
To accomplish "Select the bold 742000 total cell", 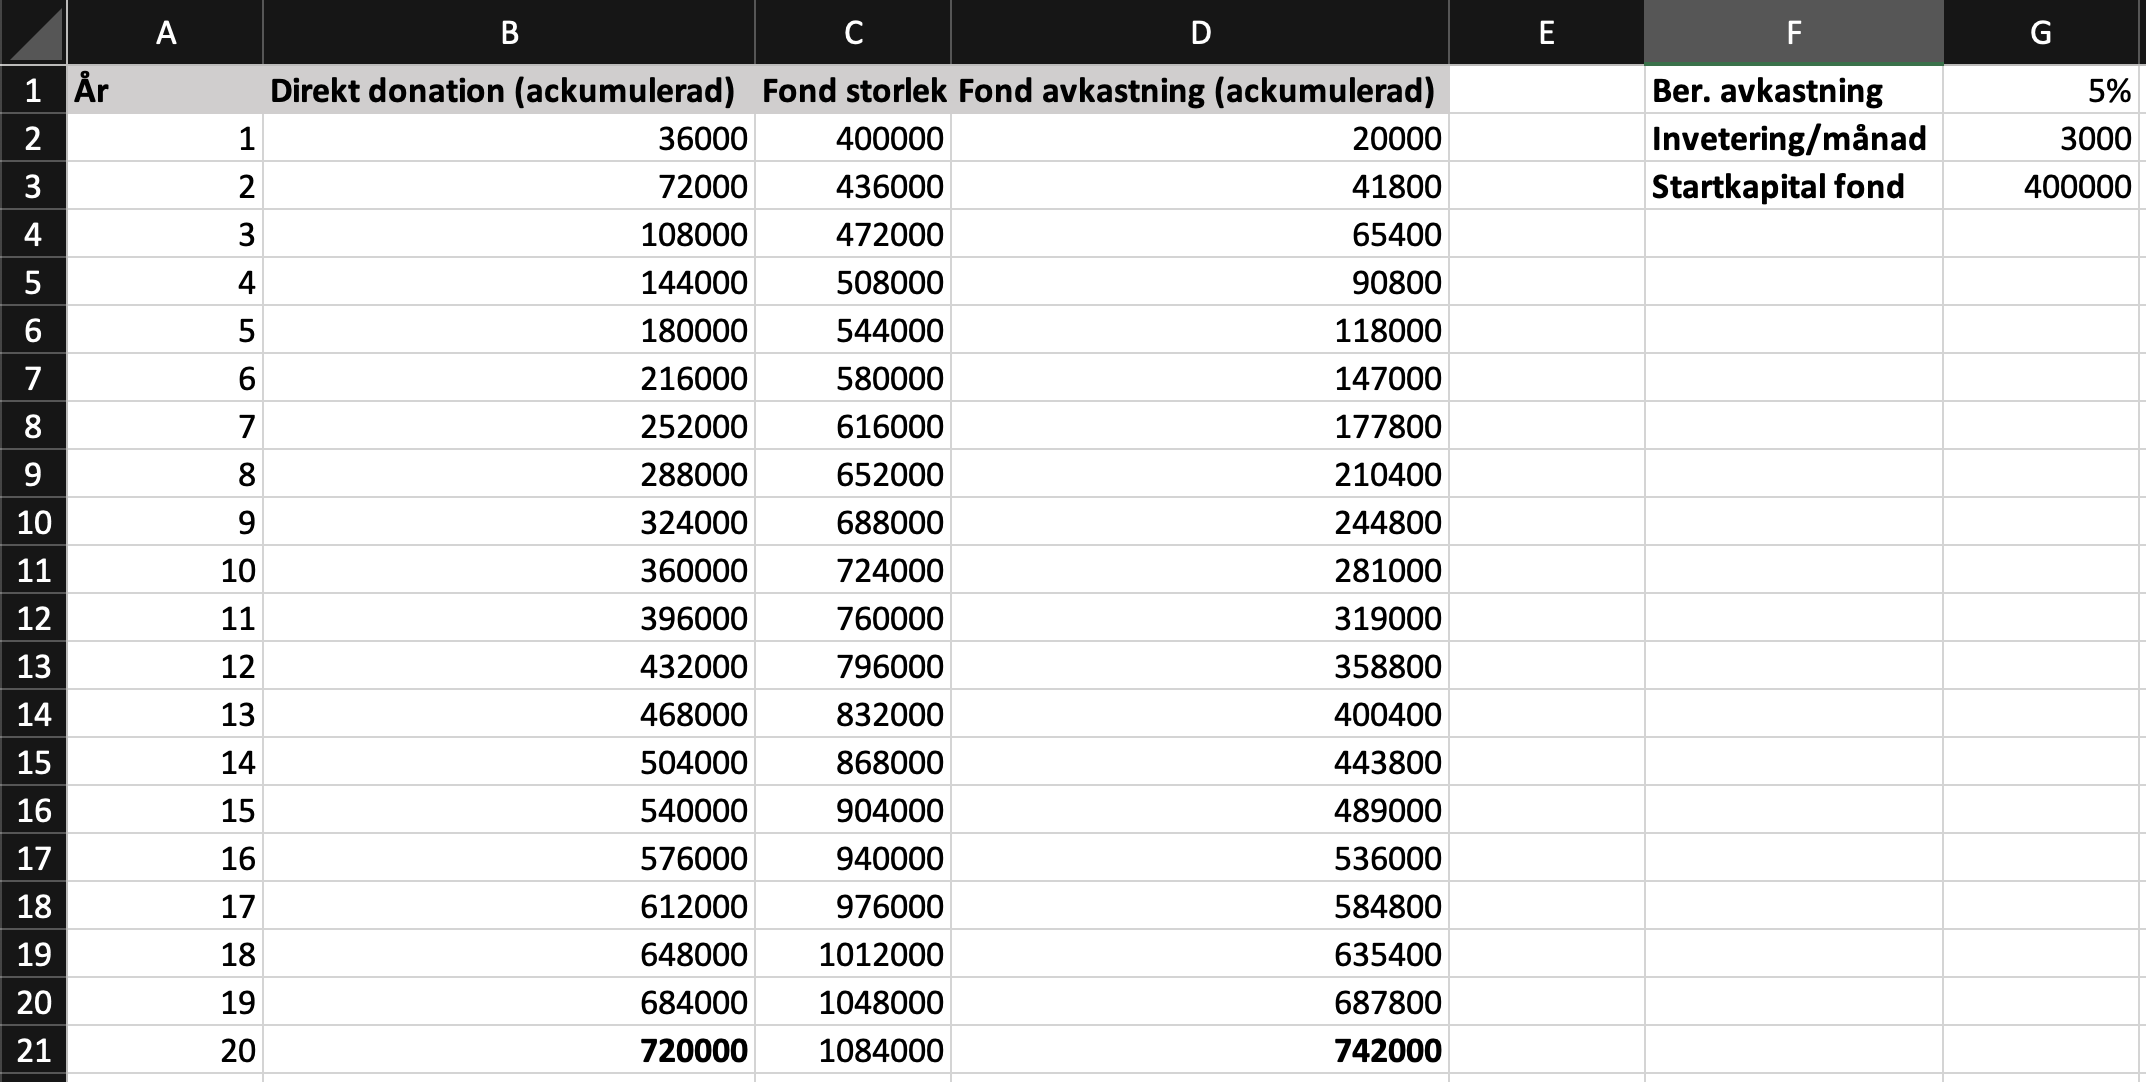I will pyautogui.click(x=1200, y=1051).
